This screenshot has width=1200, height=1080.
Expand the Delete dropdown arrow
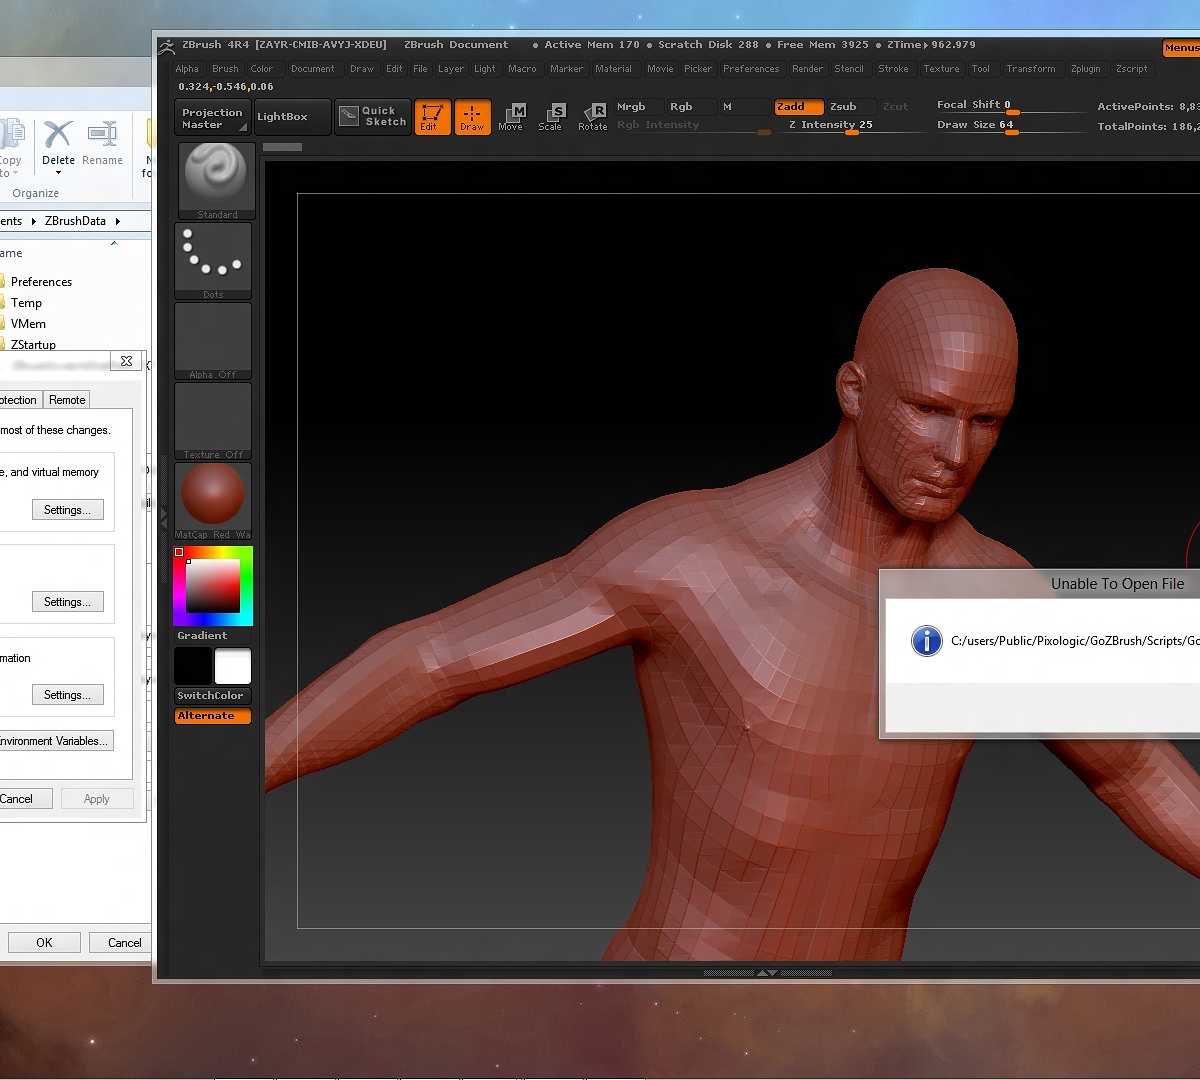(x=58, y=173)
